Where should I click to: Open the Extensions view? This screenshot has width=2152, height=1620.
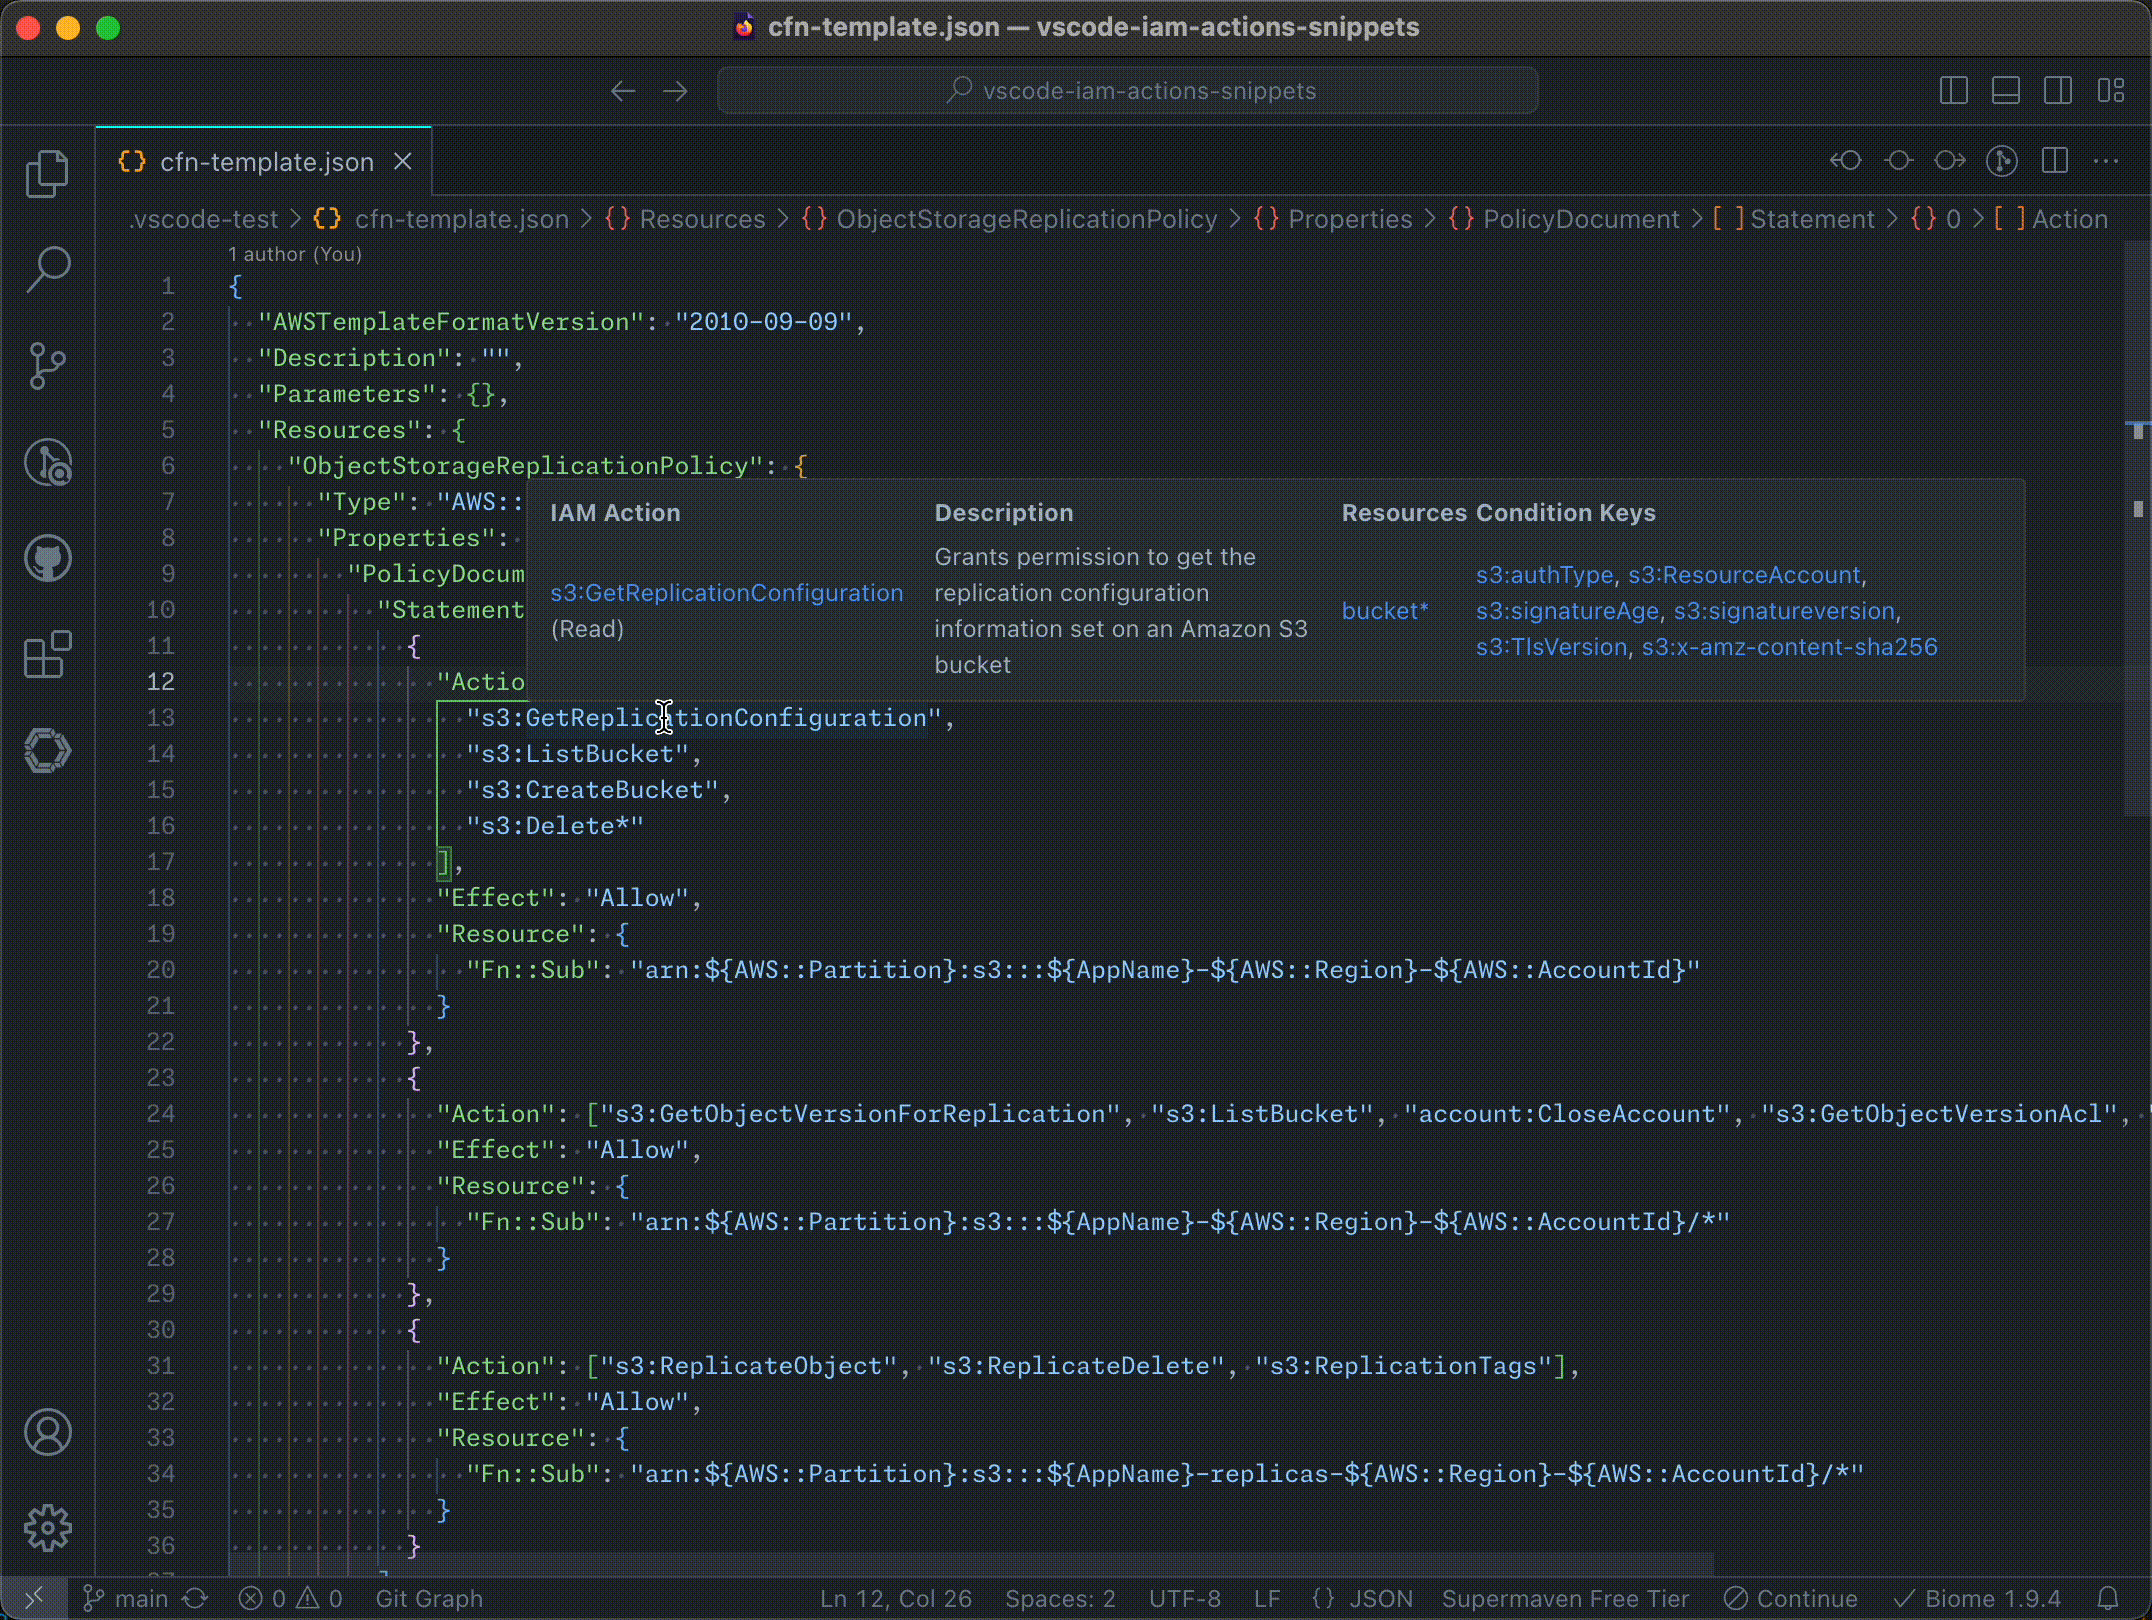47,655
